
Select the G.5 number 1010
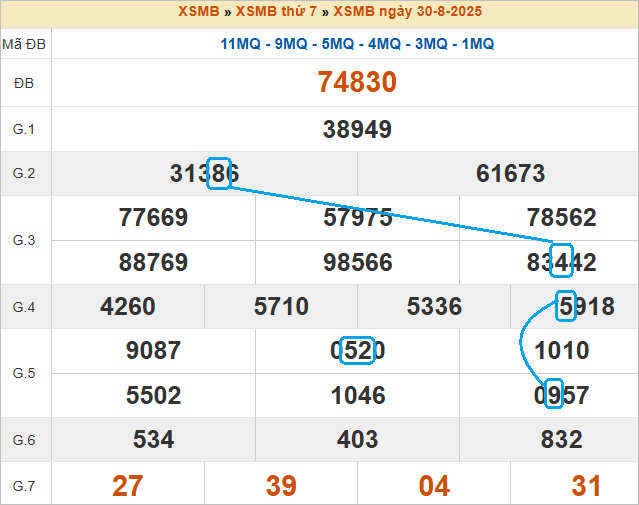click(x=562, y=350)
